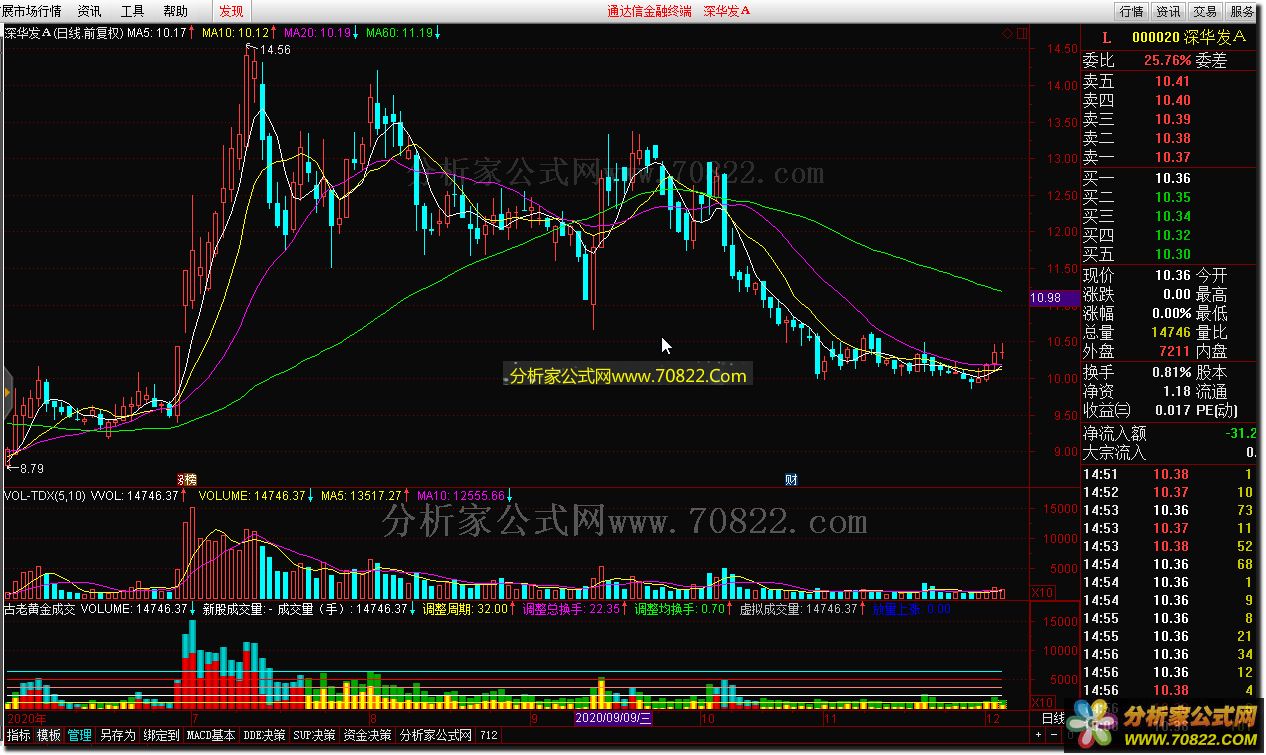Click the 换手 0.81% value
This screenshot has width=1266, height=755.
(x=1170, y=372)
